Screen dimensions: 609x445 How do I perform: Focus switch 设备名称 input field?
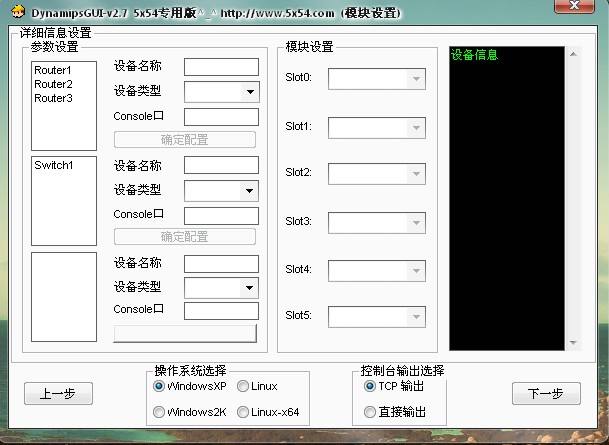point(221,165)
